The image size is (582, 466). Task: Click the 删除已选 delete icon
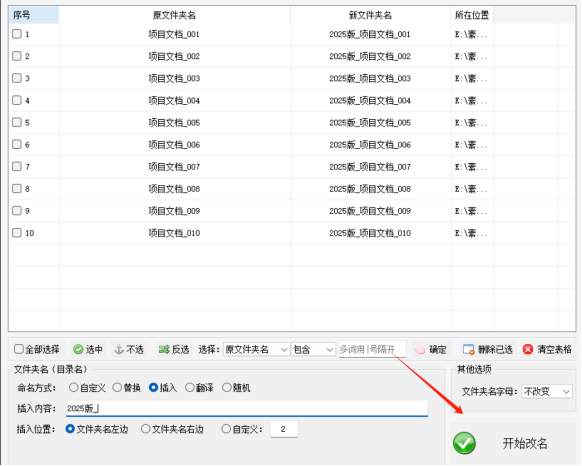pyautogui.click(x=468, y=349)
